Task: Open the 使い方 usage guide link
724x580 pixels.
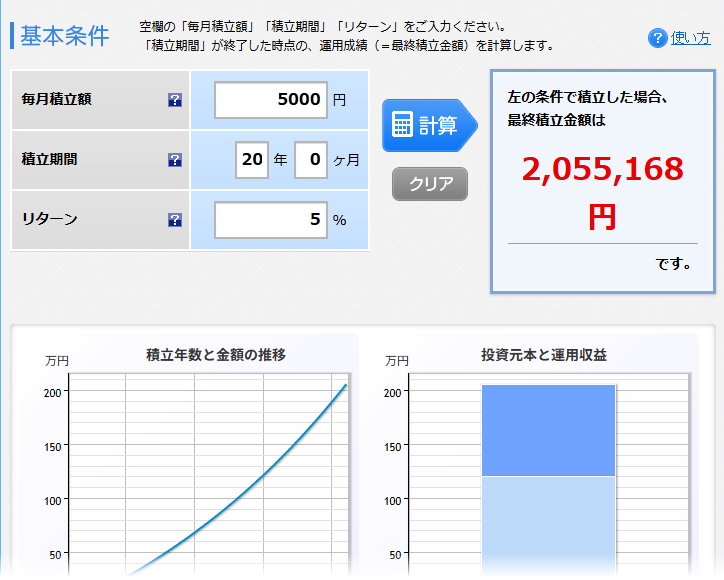Action: point(690,38)
